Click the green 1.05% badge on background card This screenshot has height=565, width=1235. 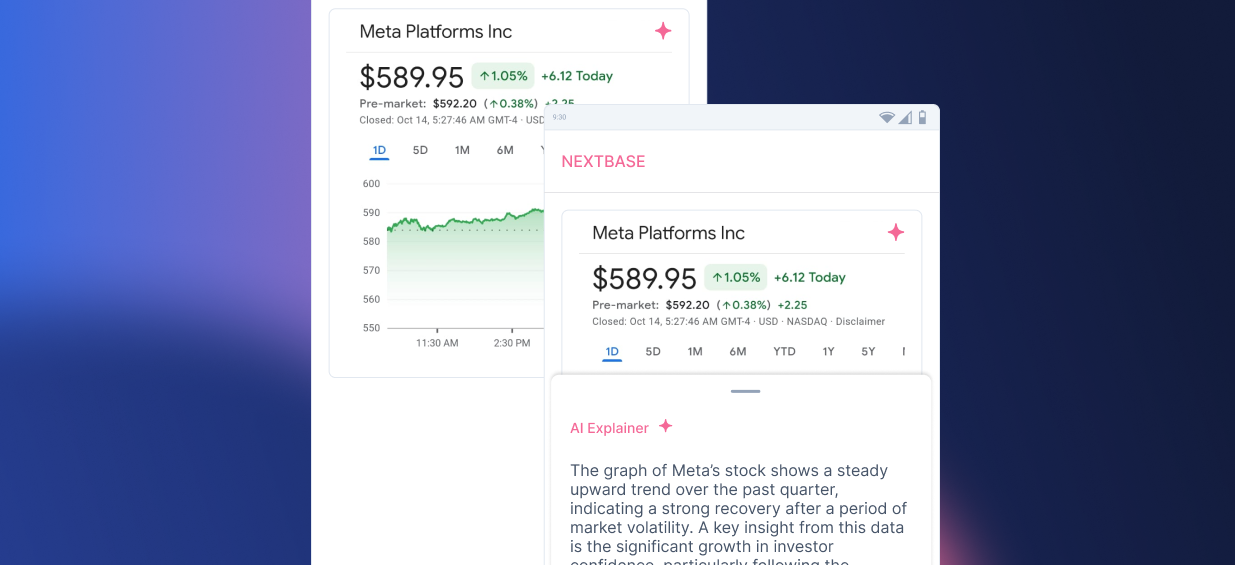[502, 76]
